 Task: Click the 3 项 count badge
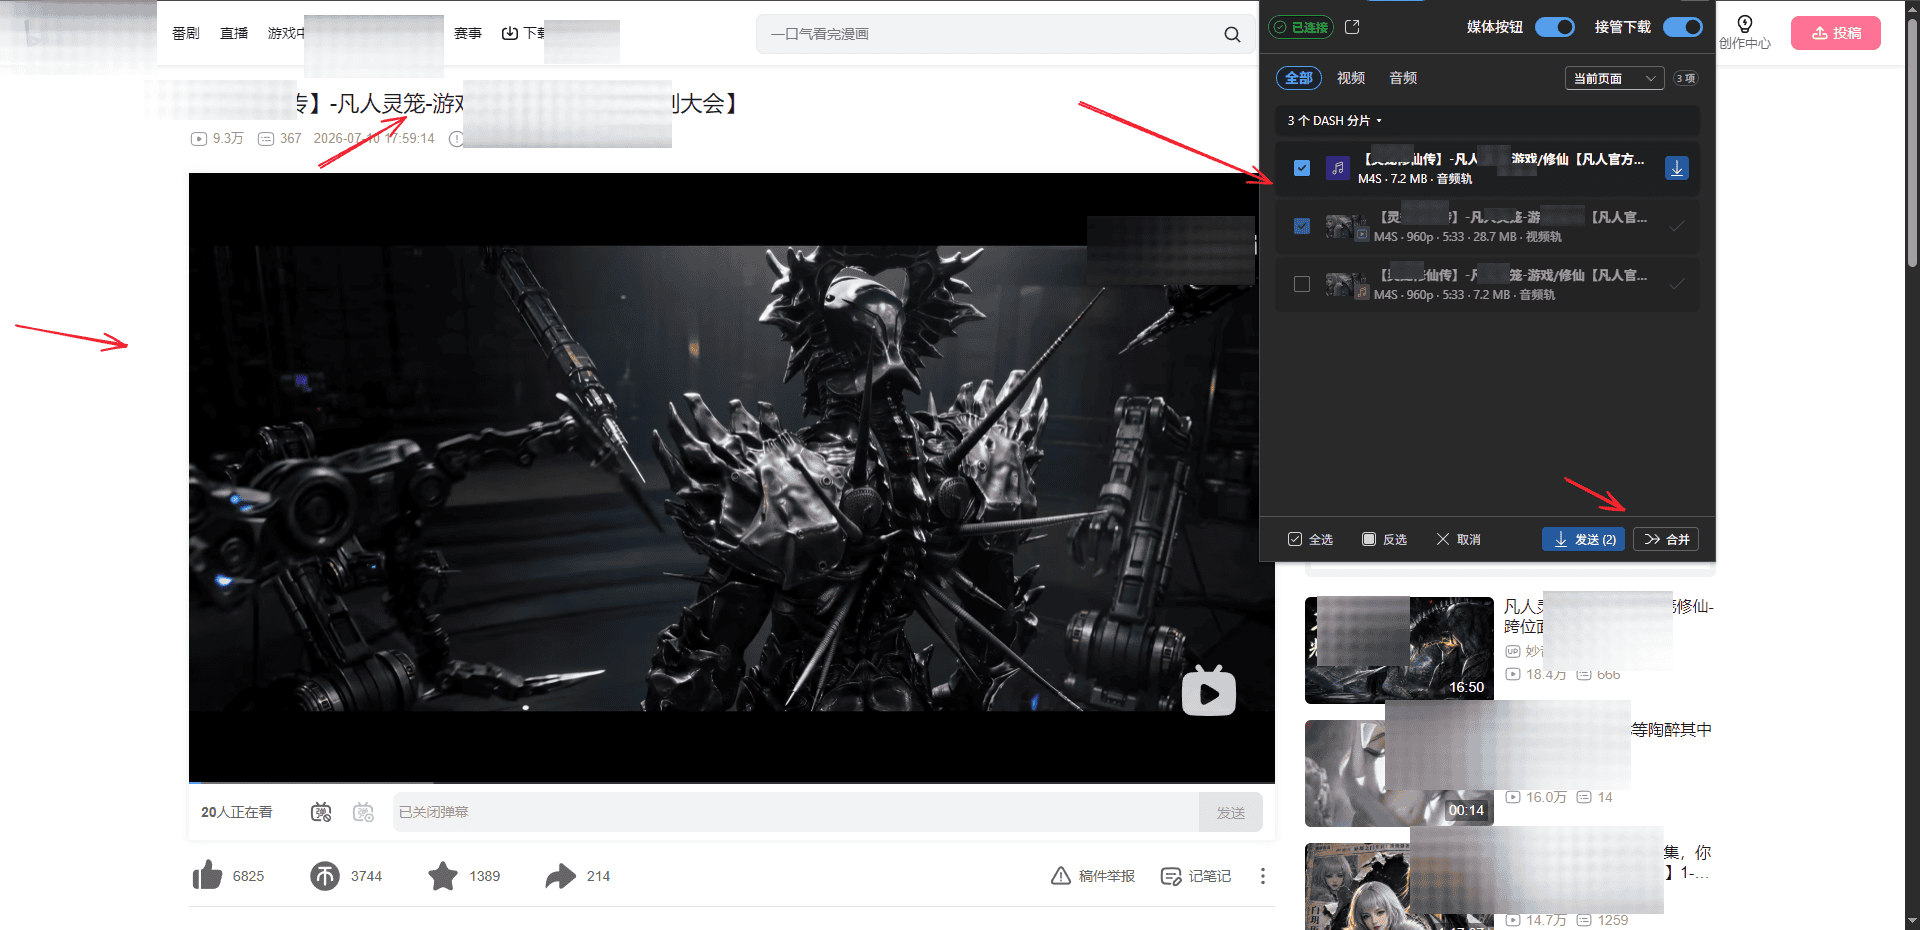[1686, 78]
